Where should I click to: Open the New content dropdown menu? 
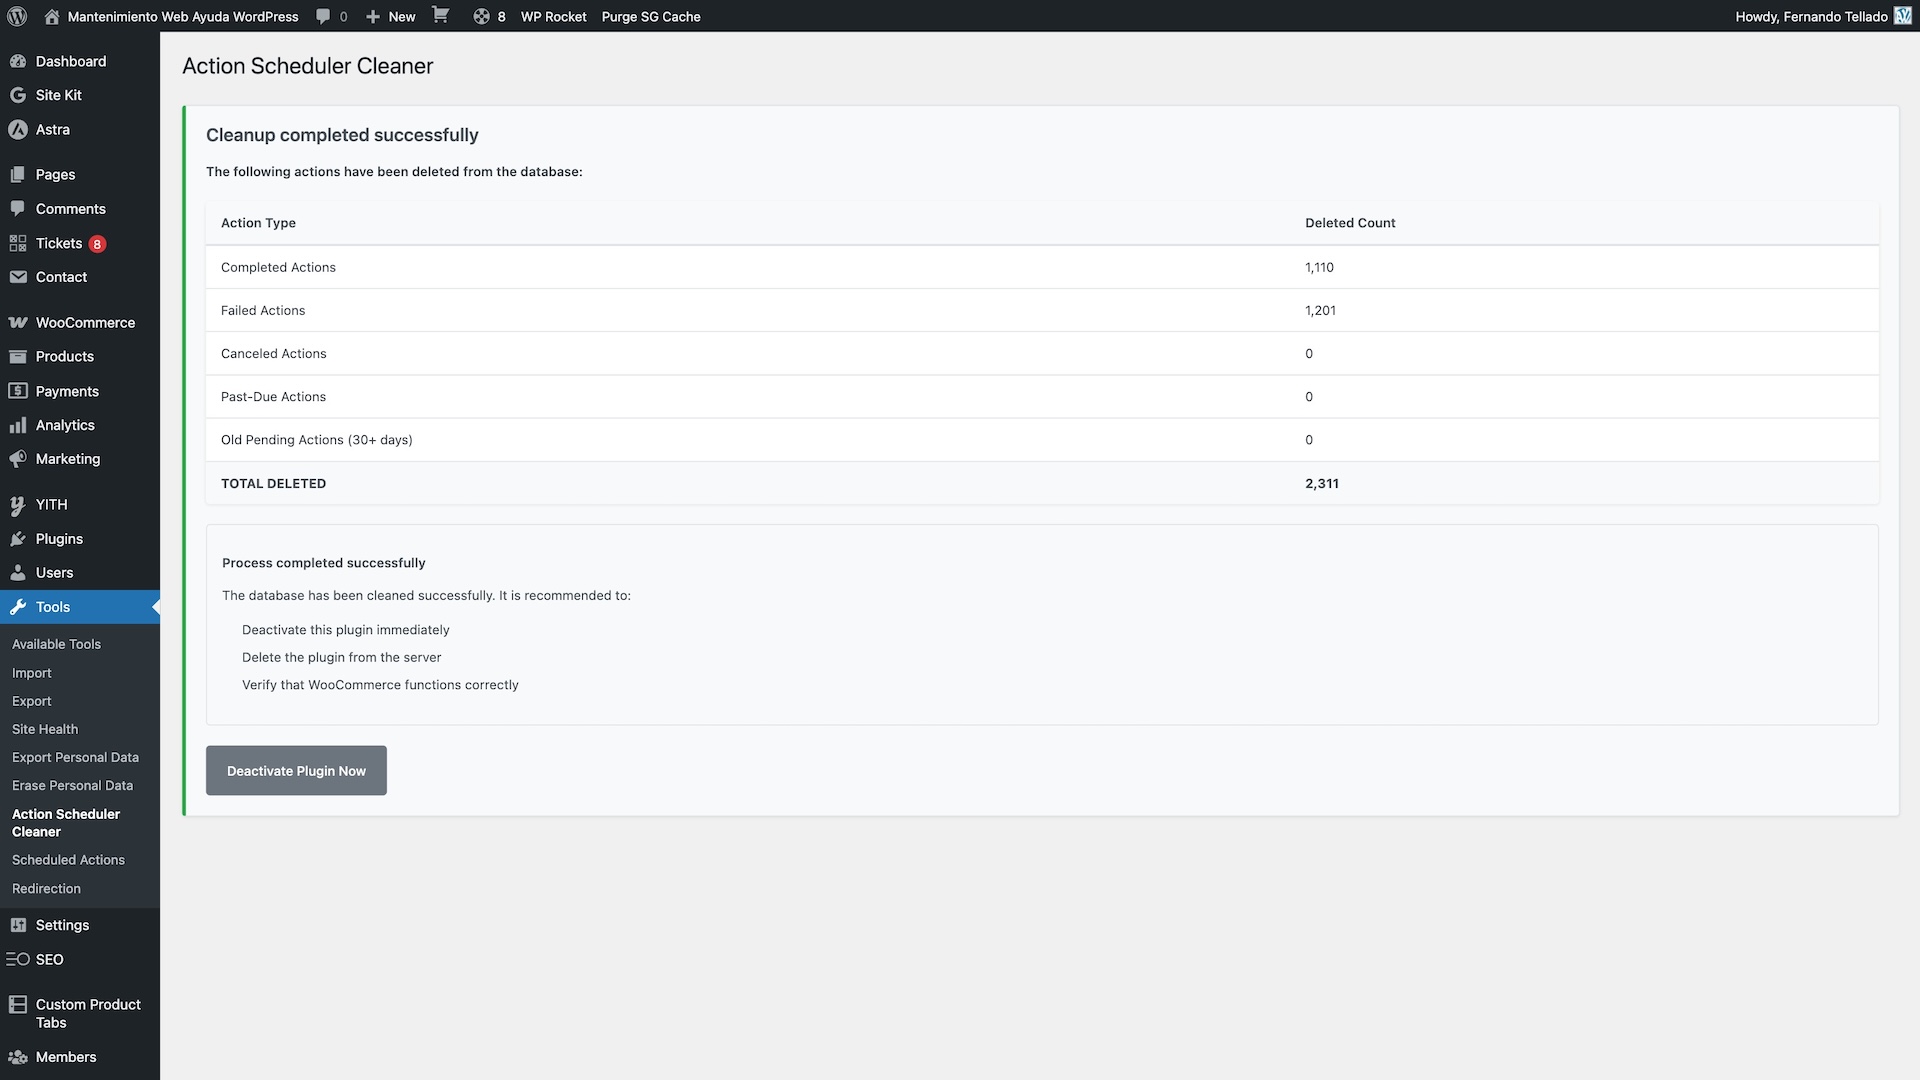[x=390, y=16]
